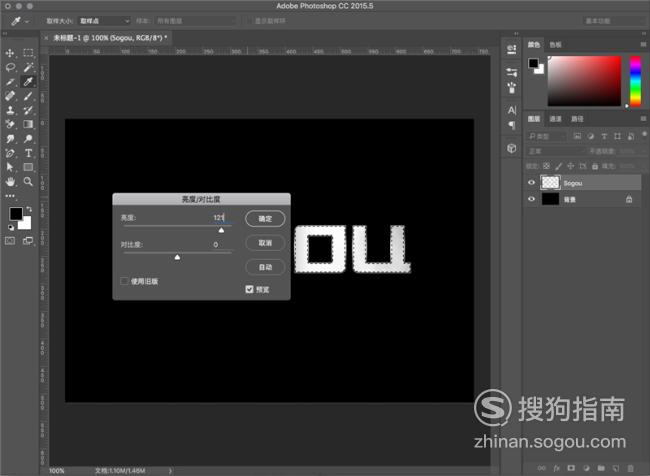650x476 pixels.
Task: Open the workspace switcher dropdown
Action: coord(614,21)
